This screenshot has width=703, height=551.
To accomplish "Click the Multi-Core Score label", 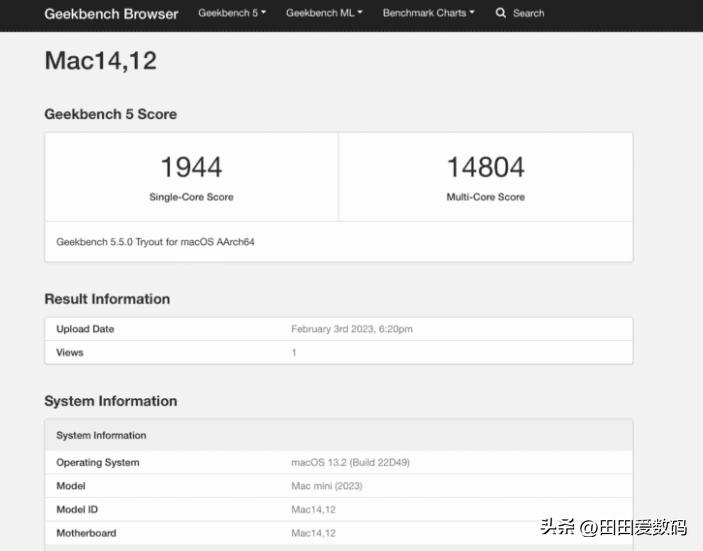I will pyautogui.click(x=486, y=197).
